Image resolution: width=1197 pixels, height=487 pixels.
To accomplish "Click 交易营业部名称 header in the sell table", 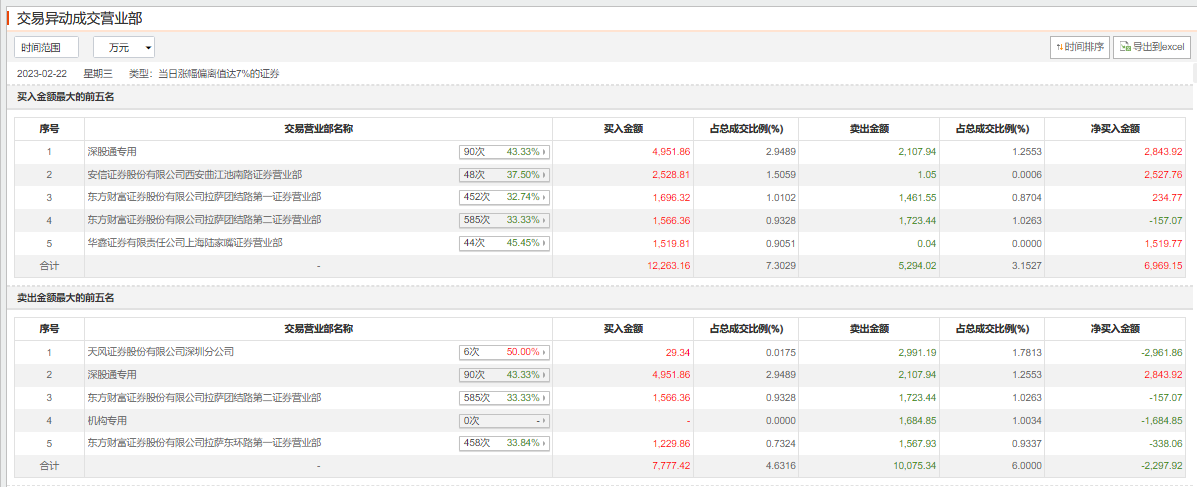I will (x=318, y=329).
